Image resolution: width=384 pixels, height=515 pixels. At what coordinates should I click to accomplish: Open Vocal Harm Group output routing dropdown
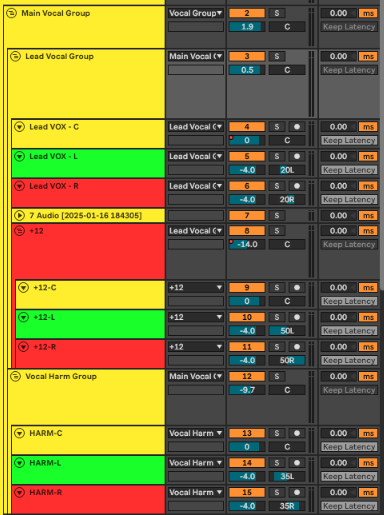tap(196, 376)
